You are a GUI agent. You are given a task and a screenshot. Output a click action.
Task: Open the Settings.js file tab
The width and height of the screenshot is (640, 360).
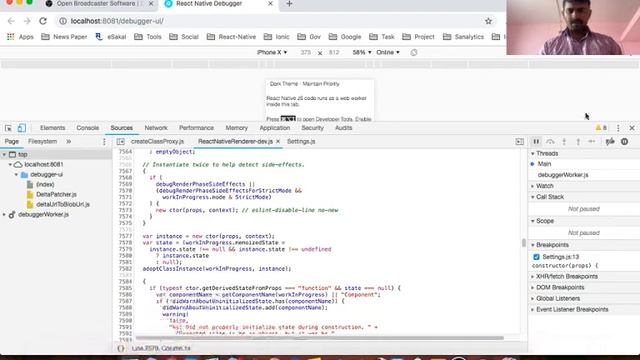coord(301,142)
